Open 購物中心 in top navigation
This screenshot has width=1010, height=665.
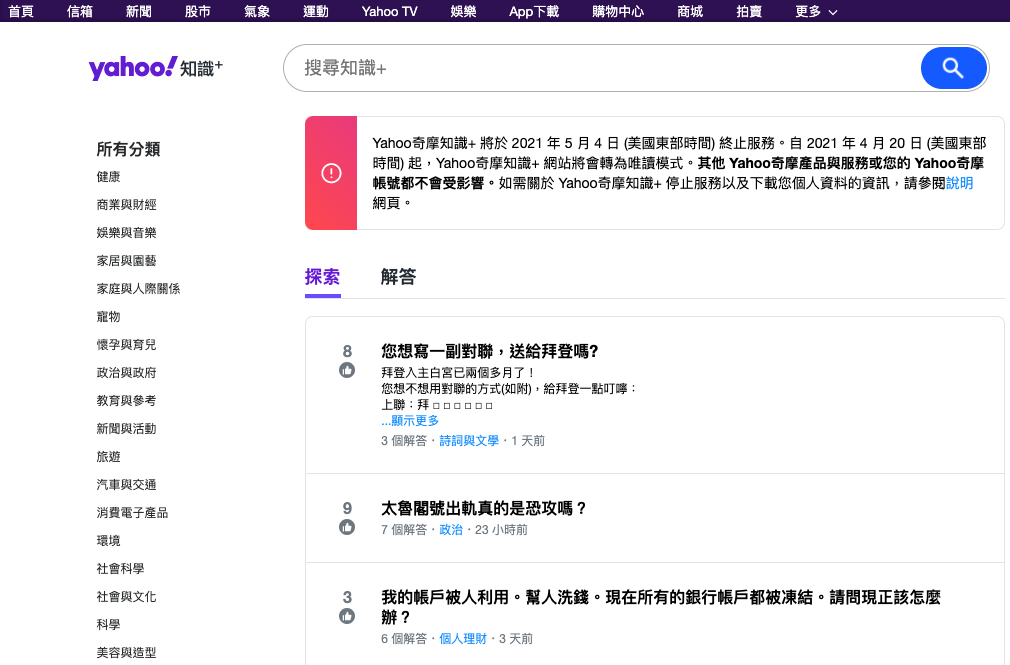point(618,12)
